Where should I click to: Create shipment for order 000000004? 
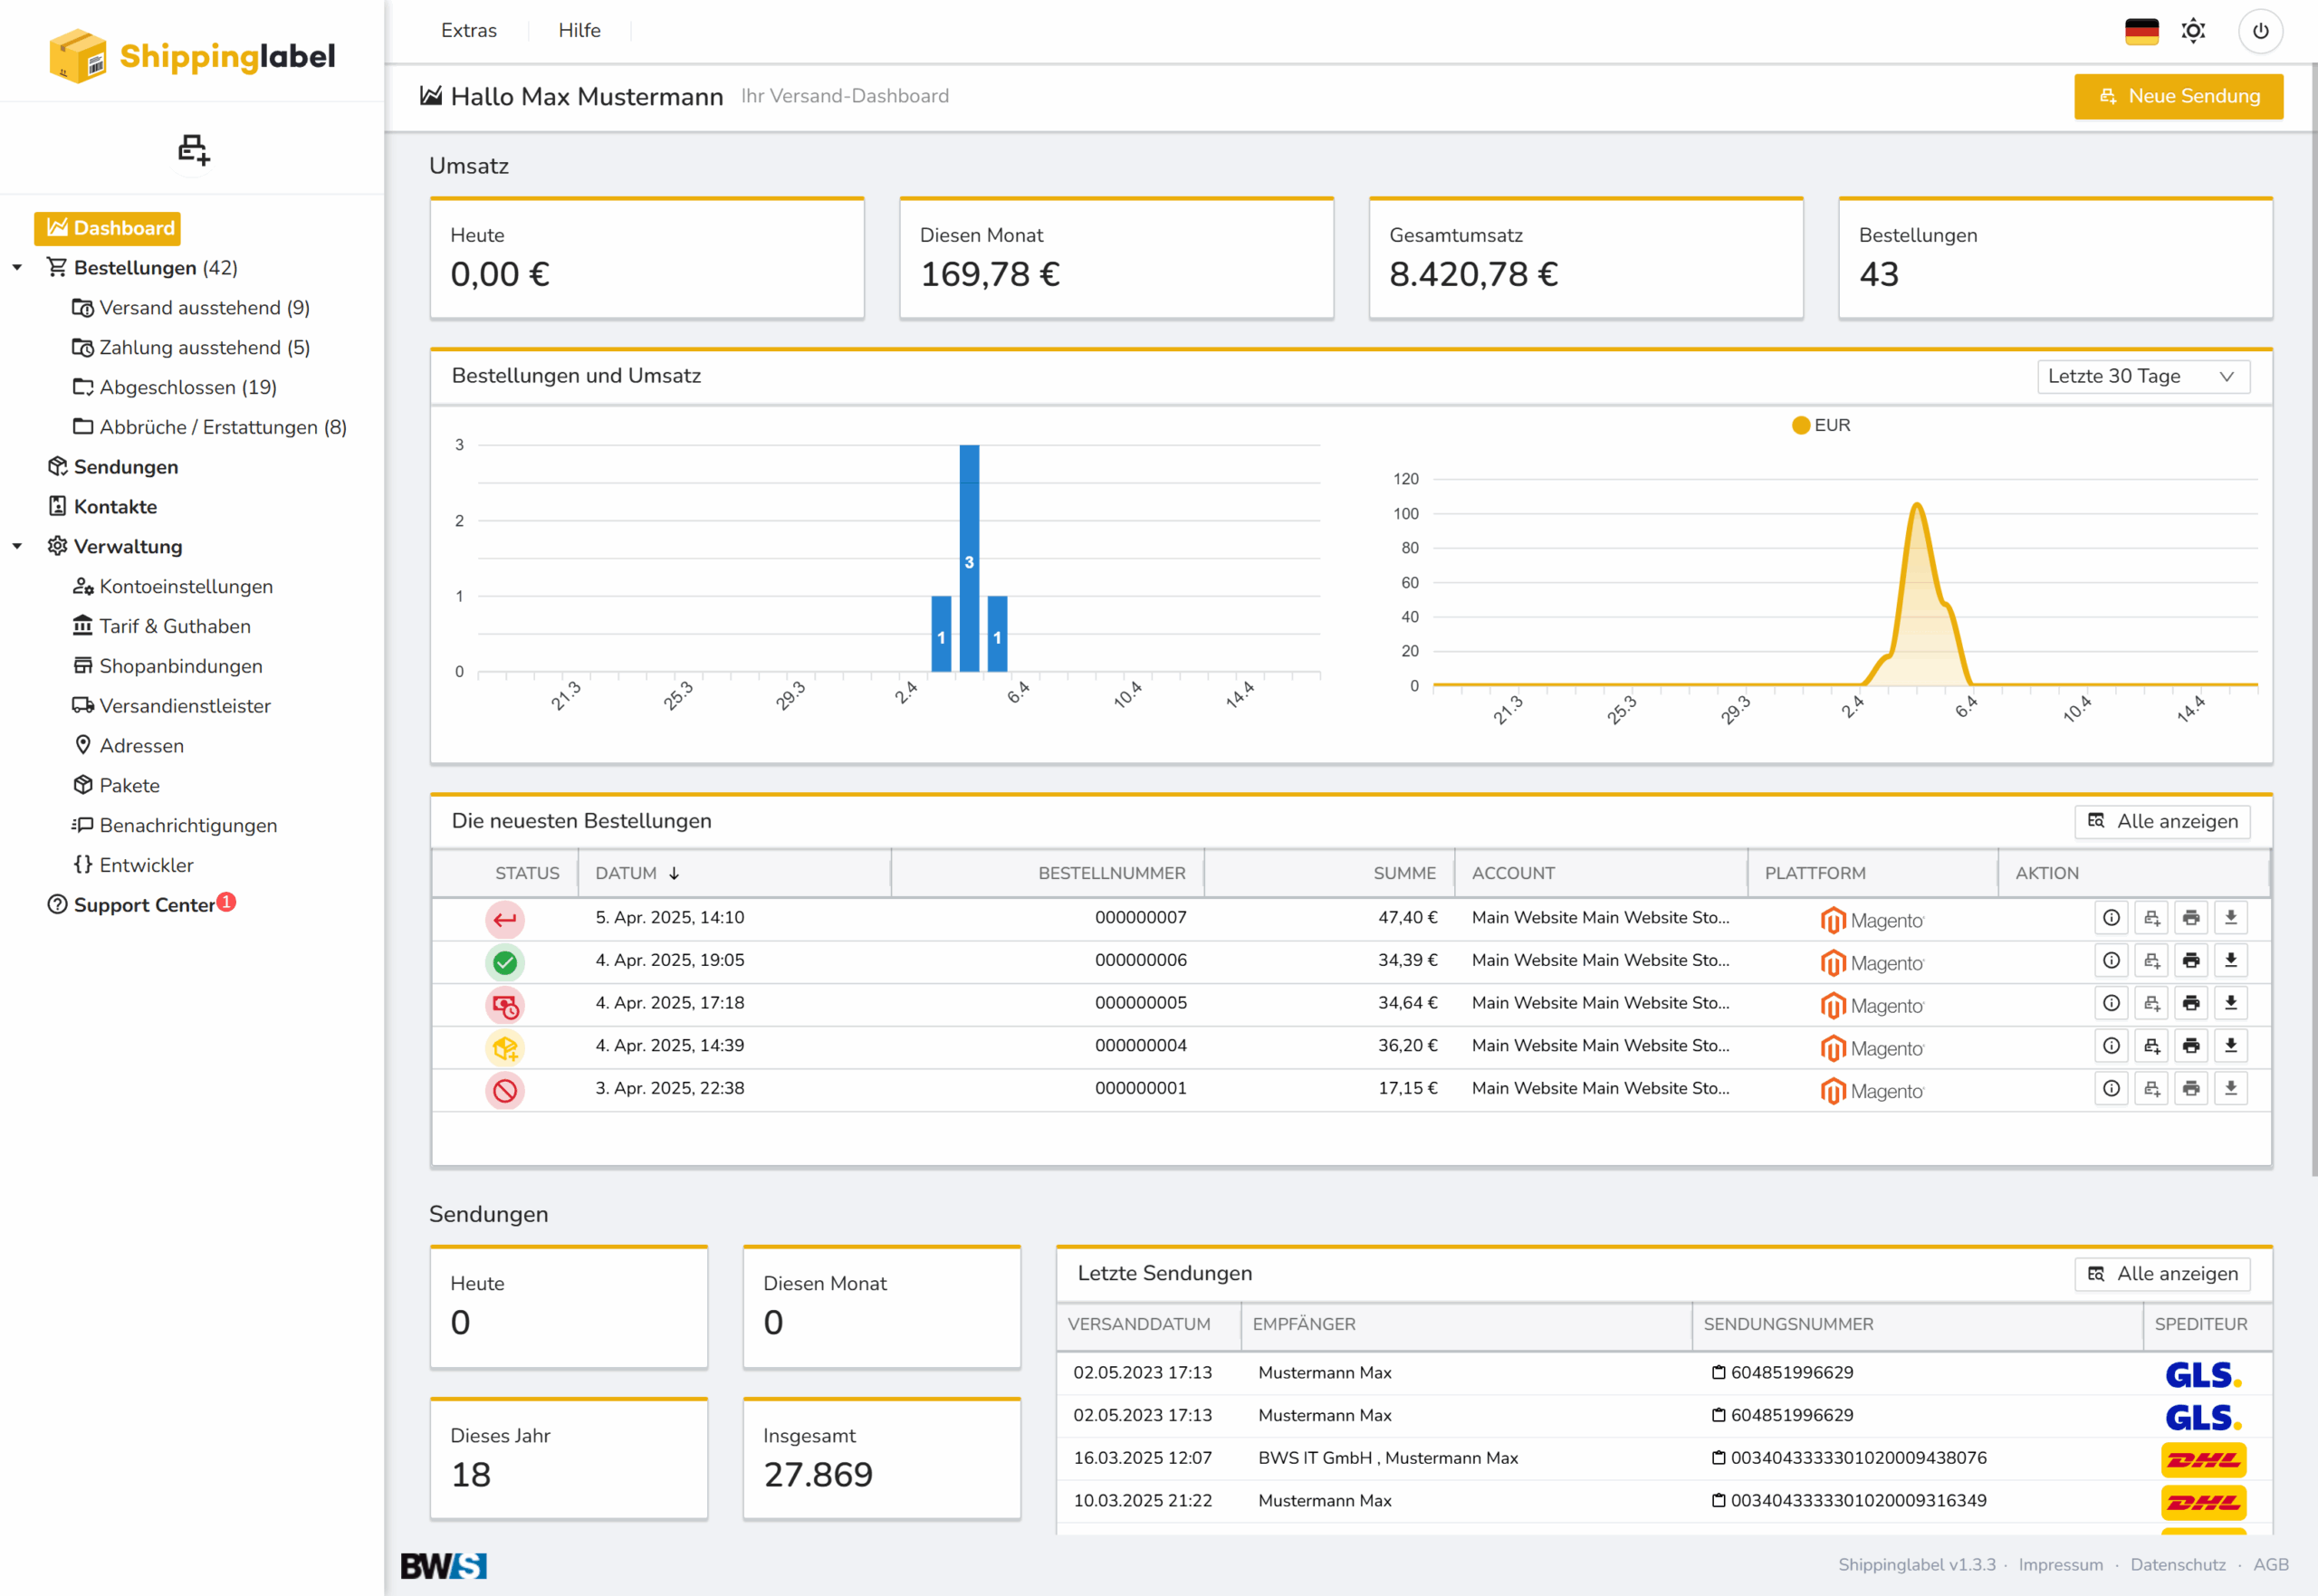pyautogui.click(x=2151, y=1046)
